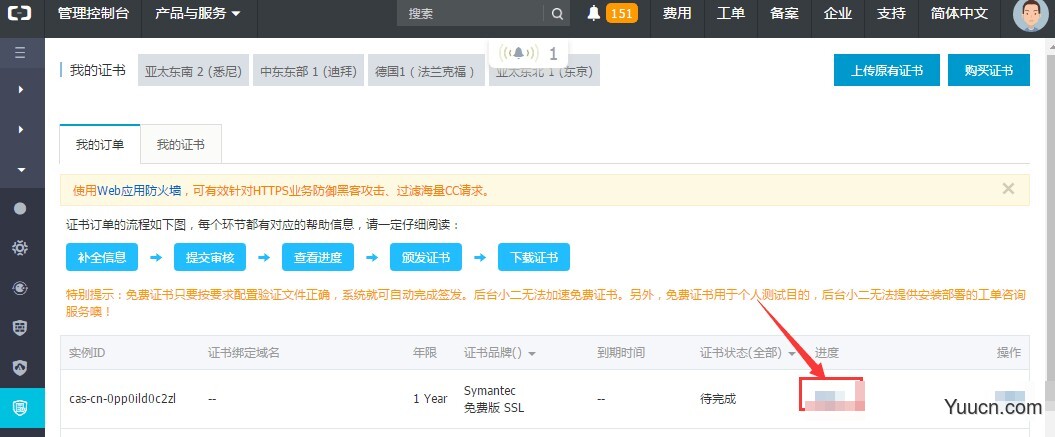The height and width of the screenshot is (437, 1055).
Task: Click the 查看进度 step button
Action: click(x=318, y=257)
